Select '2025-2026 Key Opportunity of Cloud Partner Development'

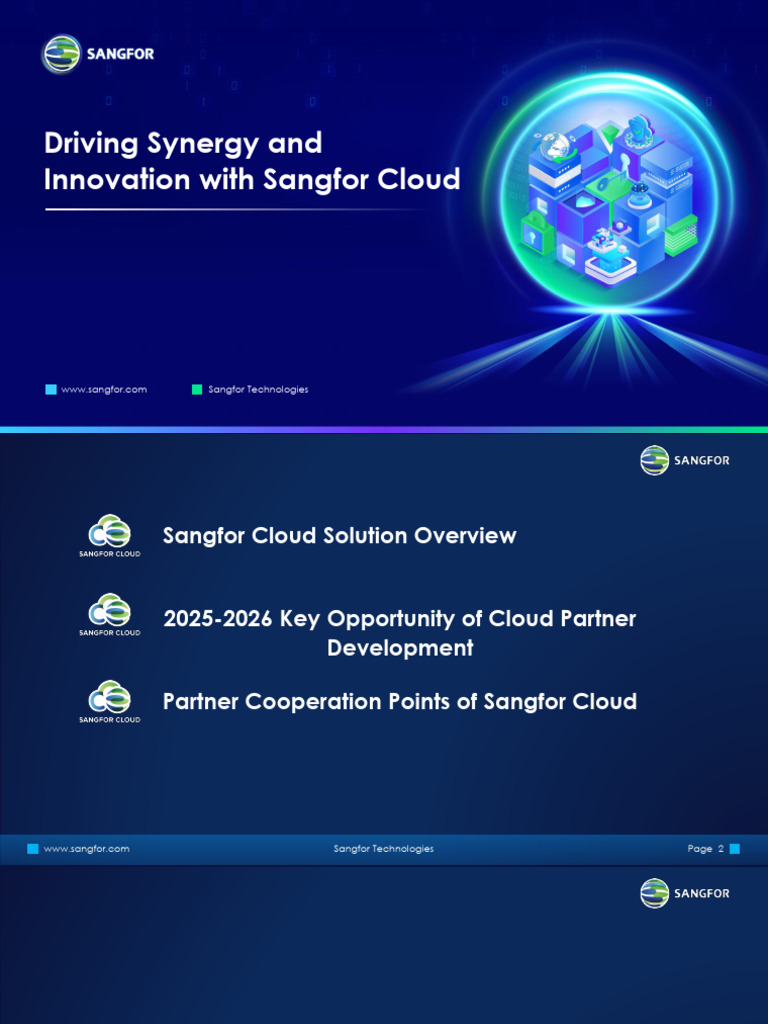tap(400, 633)
